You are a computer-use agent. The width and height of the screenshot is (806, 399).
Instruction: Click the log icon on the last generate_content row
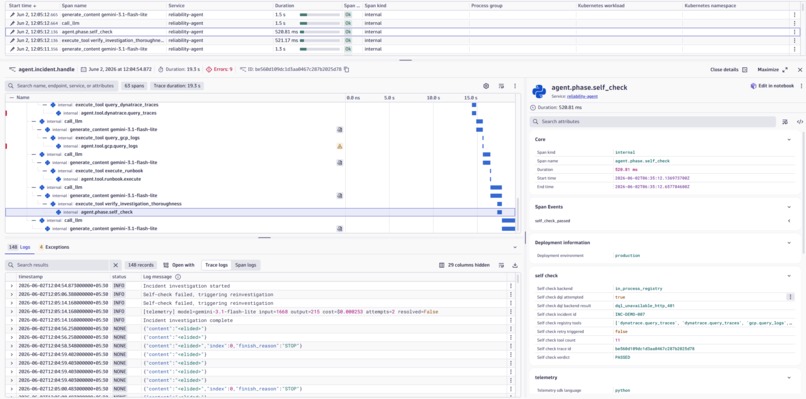click(x=339, y=228)
